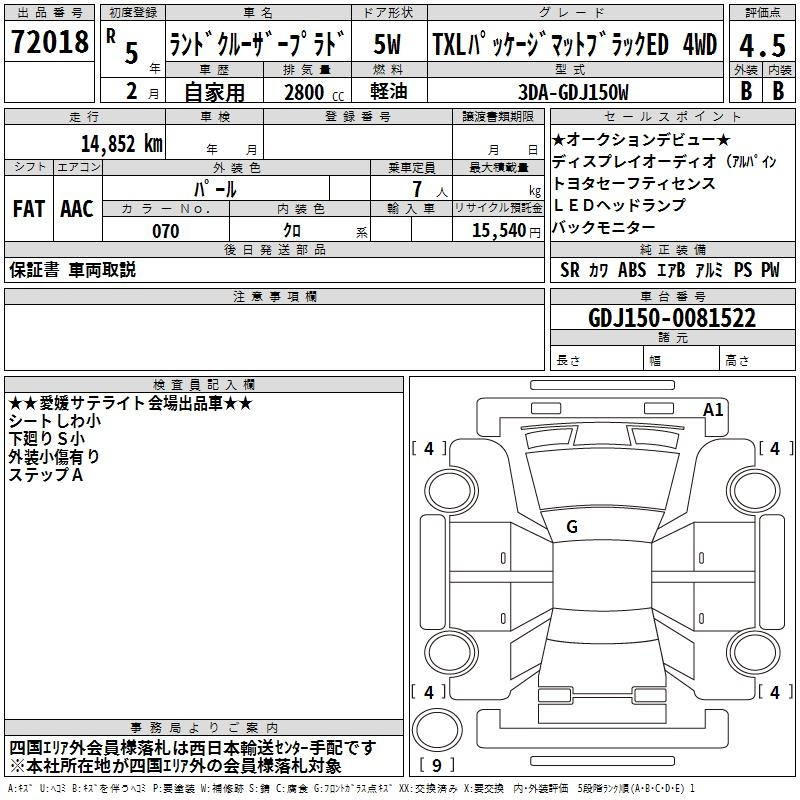This screenshot has height=800, width=800.
Task: Select the inspector note 下廻りS小
Action: 46,439
